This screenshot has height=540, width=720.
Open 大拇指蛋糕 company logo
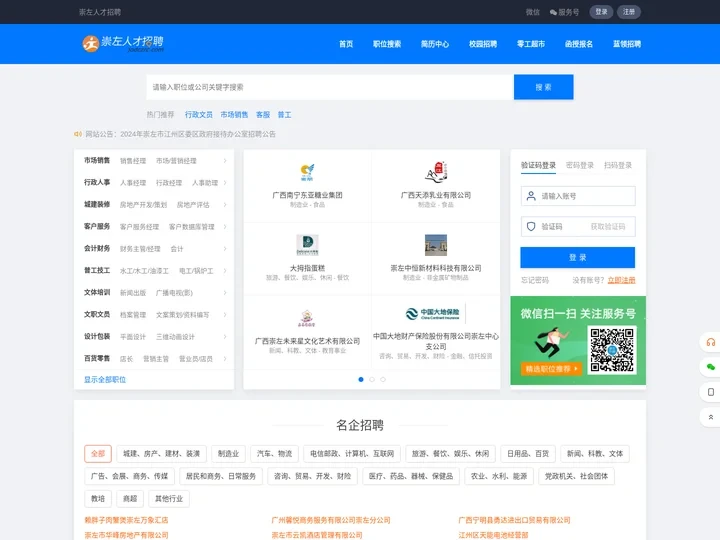click(x=307, y=245)
